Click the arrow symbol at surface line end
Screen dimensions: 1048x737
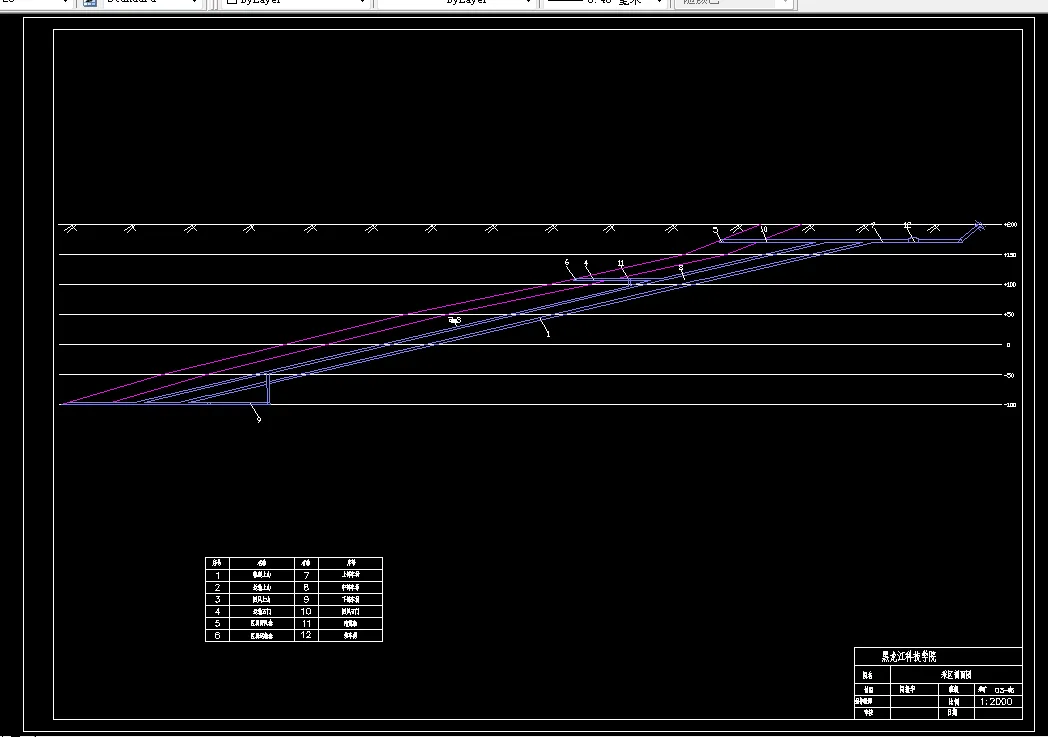[979, 226]
